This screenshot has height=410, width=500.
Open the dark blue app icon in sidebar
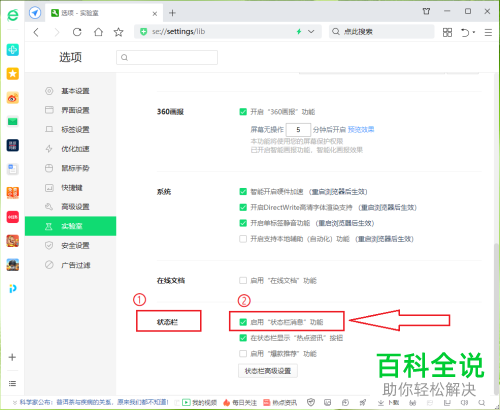point(13,145)
